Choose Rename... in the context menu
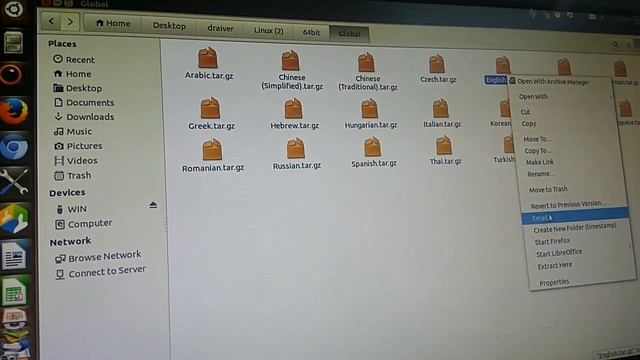 [541, 174]
